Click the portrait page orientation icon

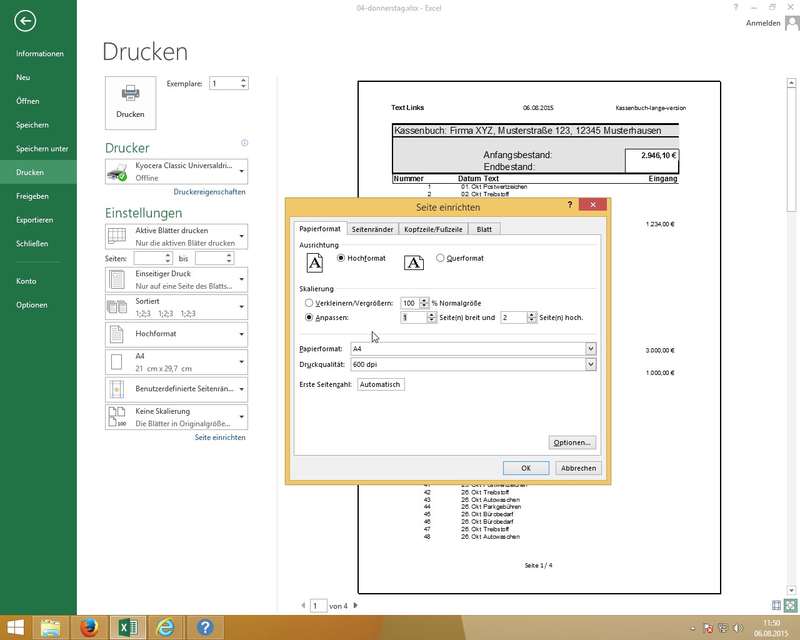pyautogui.click(x=314, y=262)
